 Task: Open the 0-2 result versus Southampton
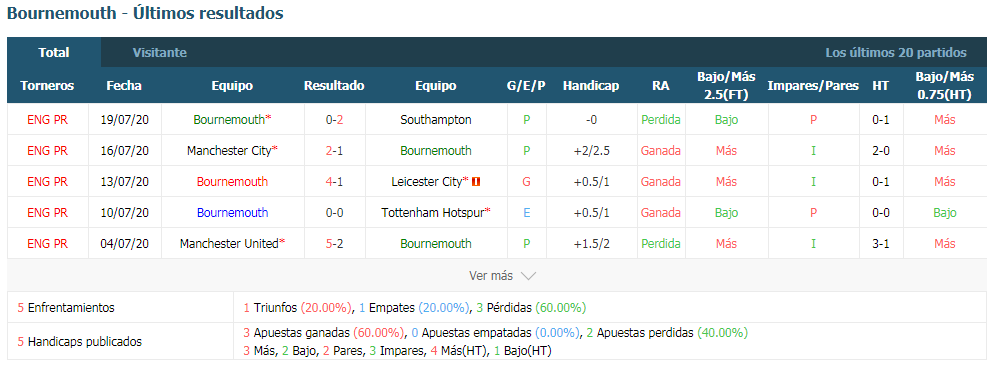(334, 120)
